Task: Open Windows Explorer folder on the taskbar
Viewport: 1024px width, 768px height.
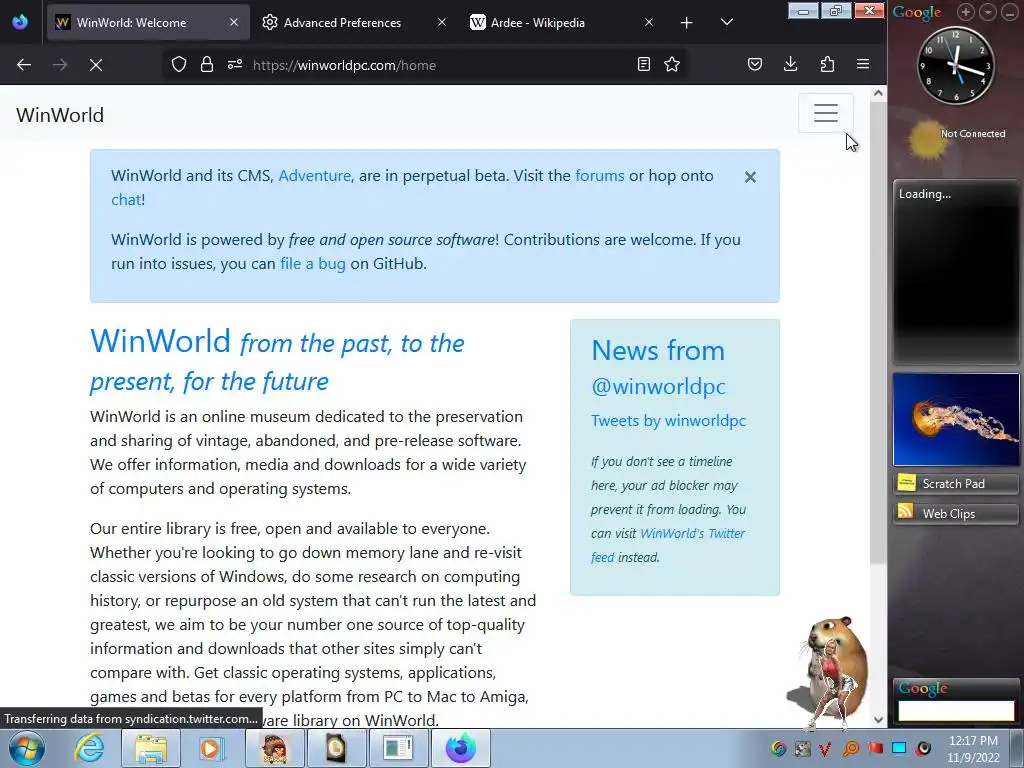Action: pos(150,748)
